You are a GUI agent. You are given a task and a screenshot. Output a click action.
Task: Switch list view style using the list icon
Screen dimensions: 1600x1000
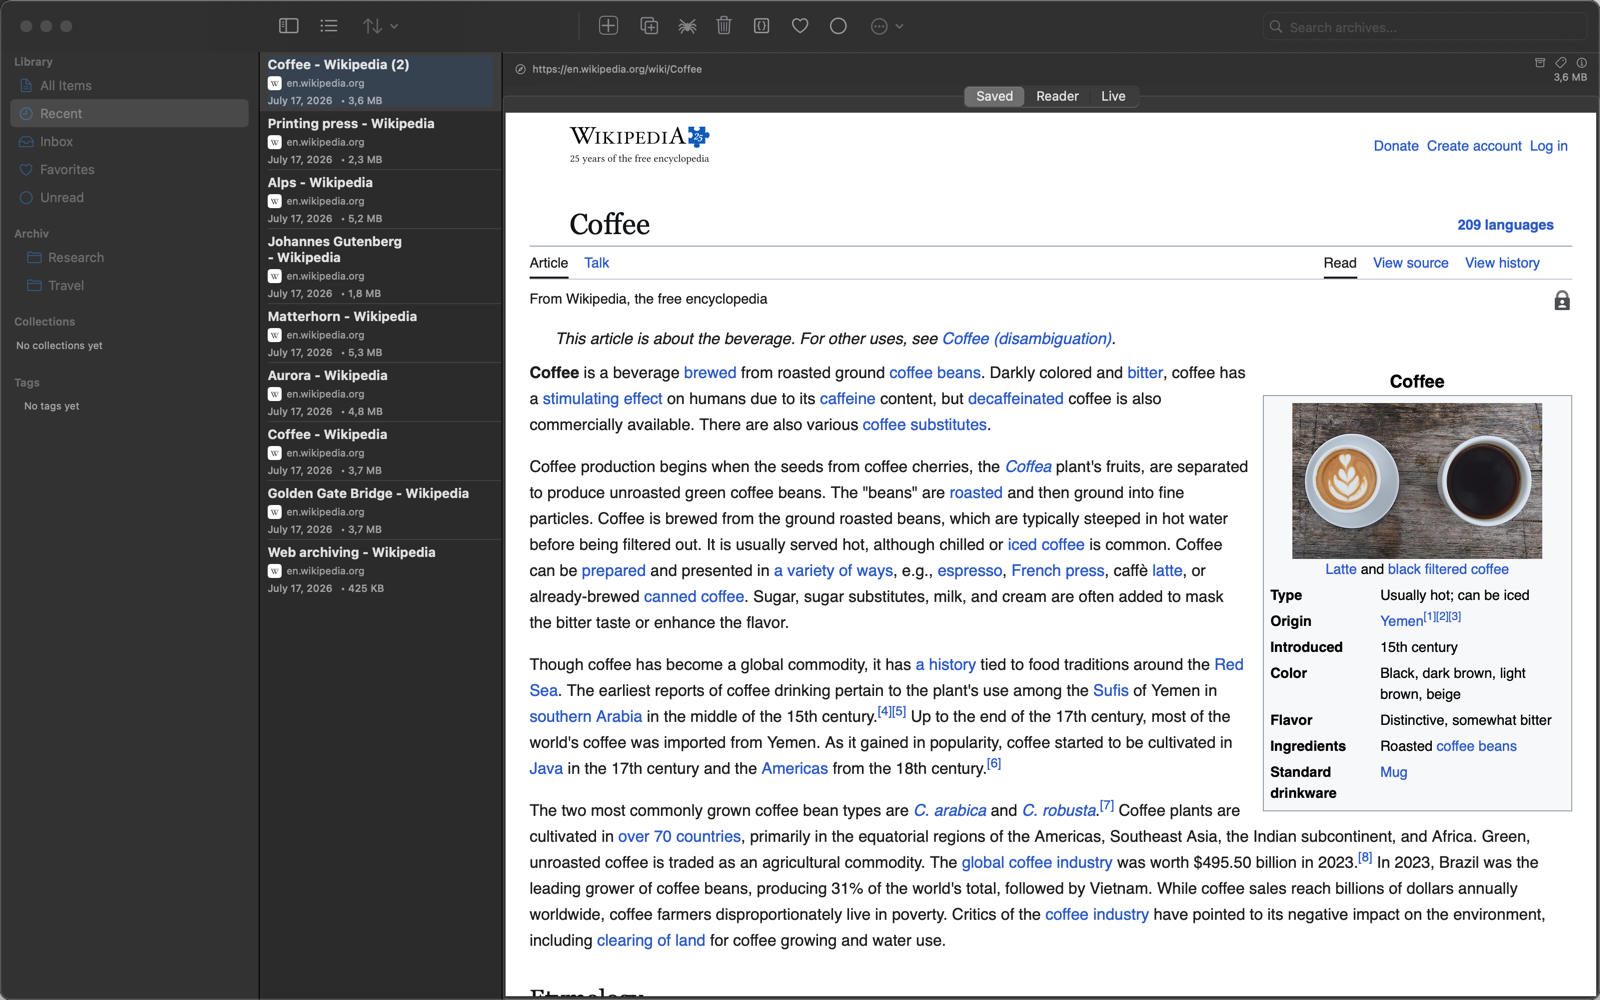tap(329, 26)
